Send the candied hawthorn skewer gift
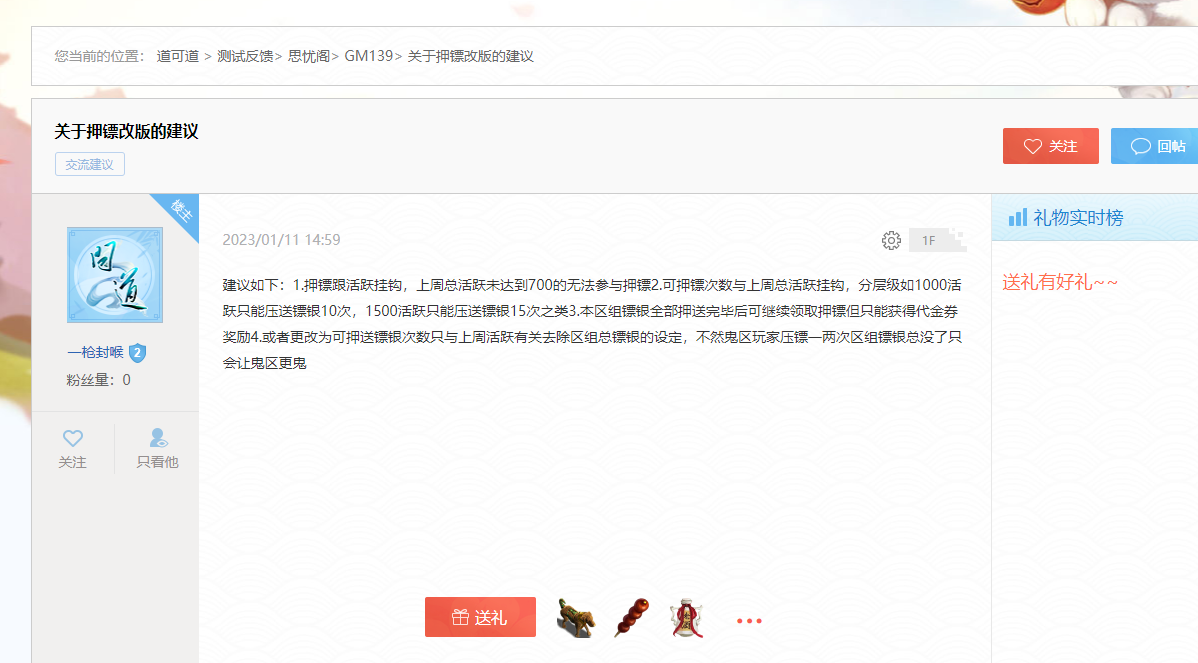Viewport: 1198px width, 663px height. 631,617
